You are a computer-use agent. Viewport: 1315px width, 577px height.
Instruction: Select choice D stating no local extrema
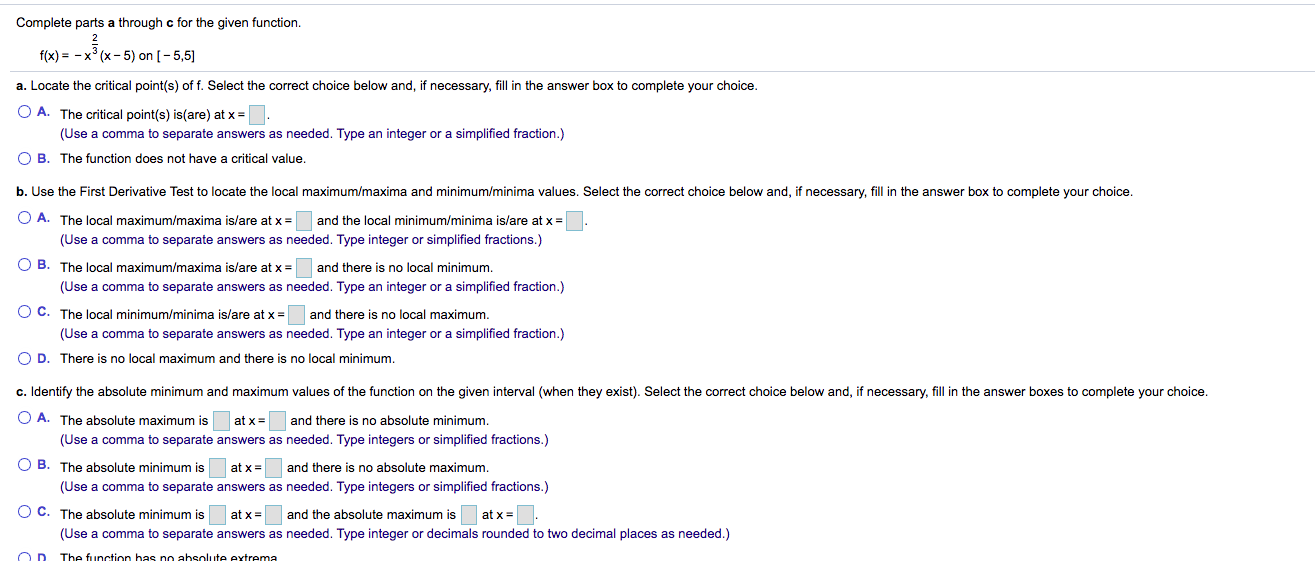click(x=22, y=358)
